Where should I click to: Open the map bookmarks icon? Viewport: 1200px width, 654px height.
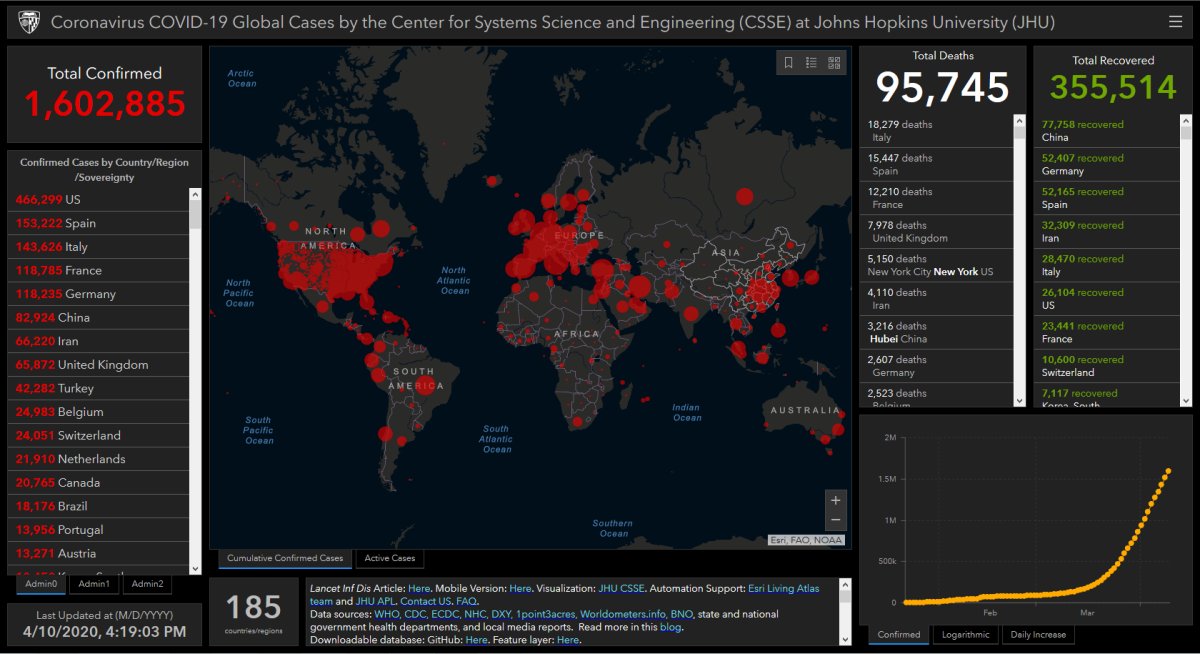pos(788,63)
